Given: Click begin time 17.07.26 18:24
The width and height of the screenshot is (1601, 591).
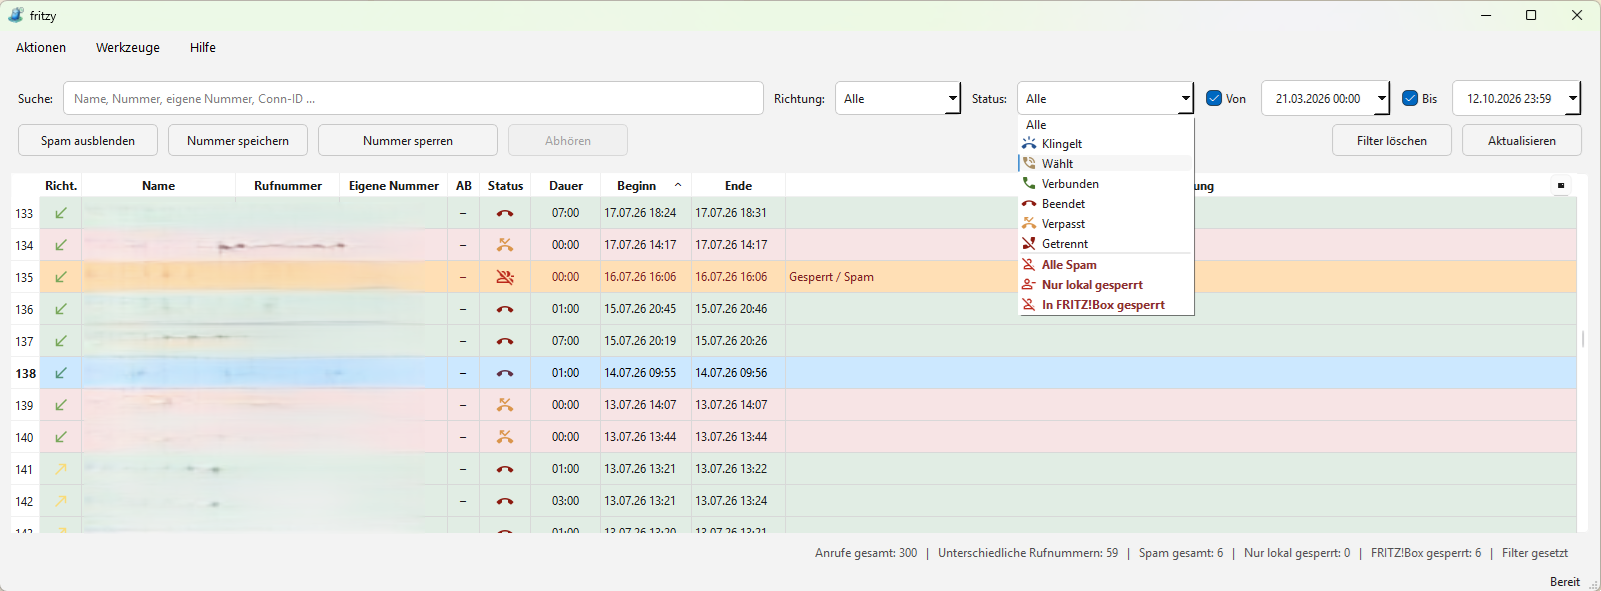Looking at the screenshot, I should pyautogui.click(x=640, y=213).
